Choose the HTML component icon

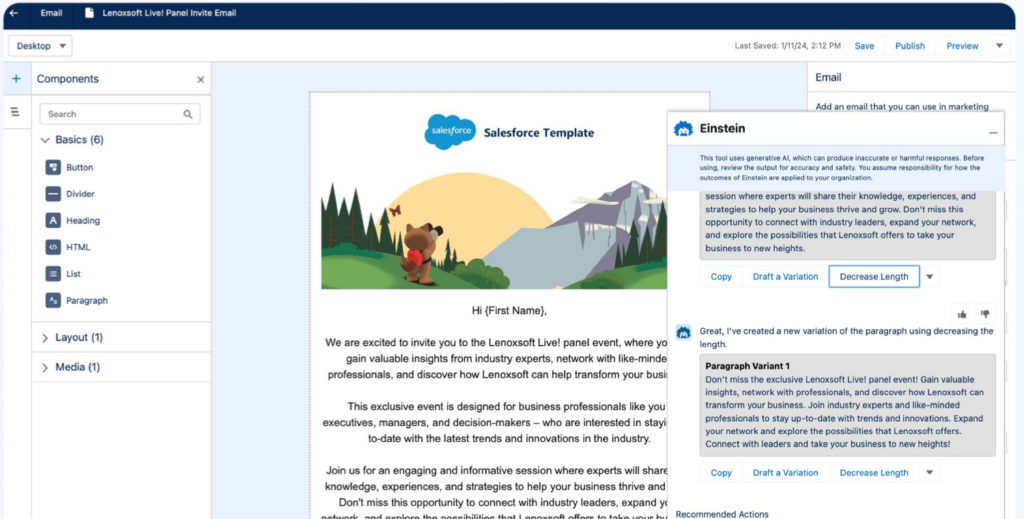click(x=53, y=247)
